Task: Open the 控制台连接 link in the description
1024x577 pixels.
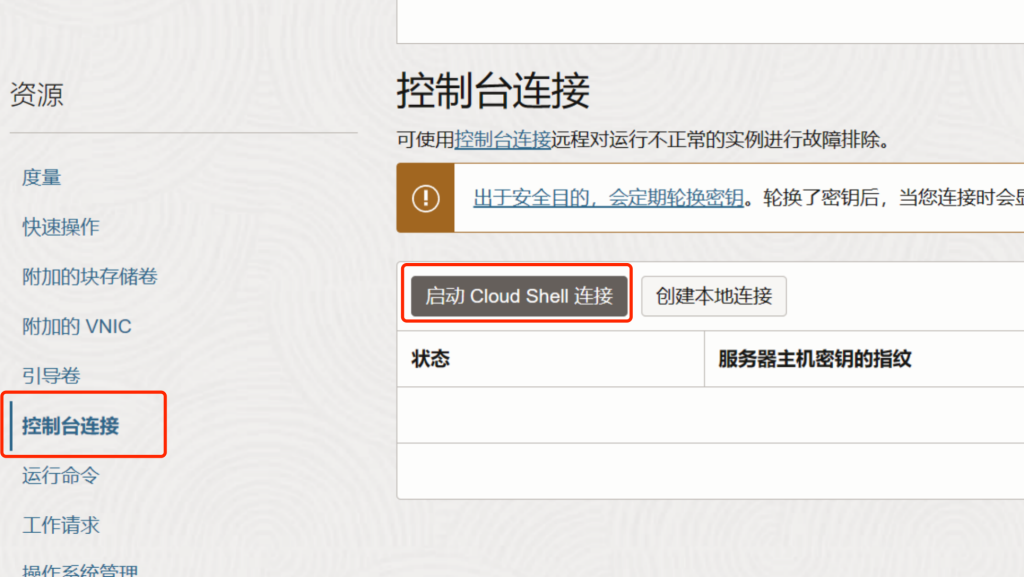Action: 503,140
